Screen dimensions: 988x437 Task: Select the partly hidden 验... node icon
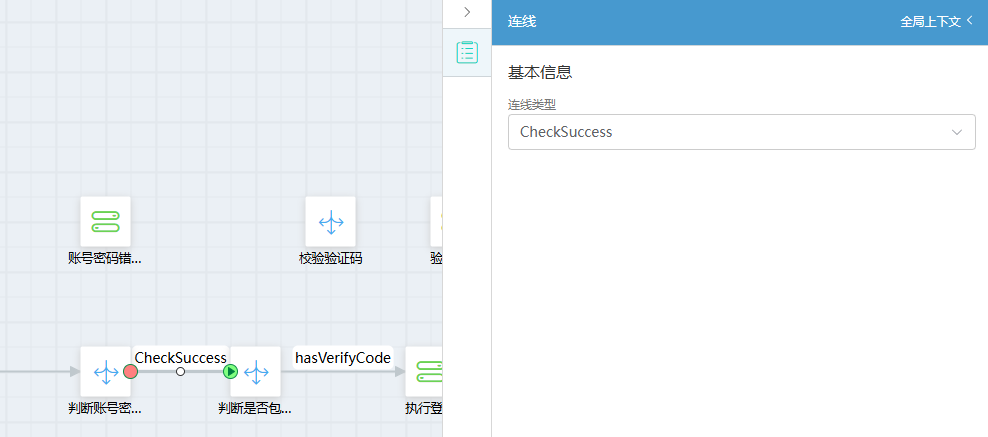(x=437, y=222)
